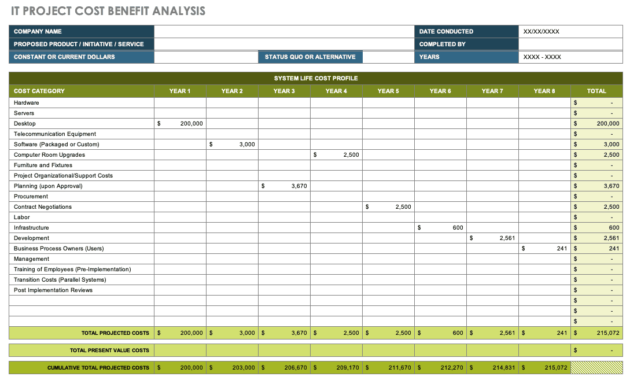This screenshot has height=380, width=630.
Task: Click Desktop Year 1 cell showing 200,000
Action: pos(180,124)
